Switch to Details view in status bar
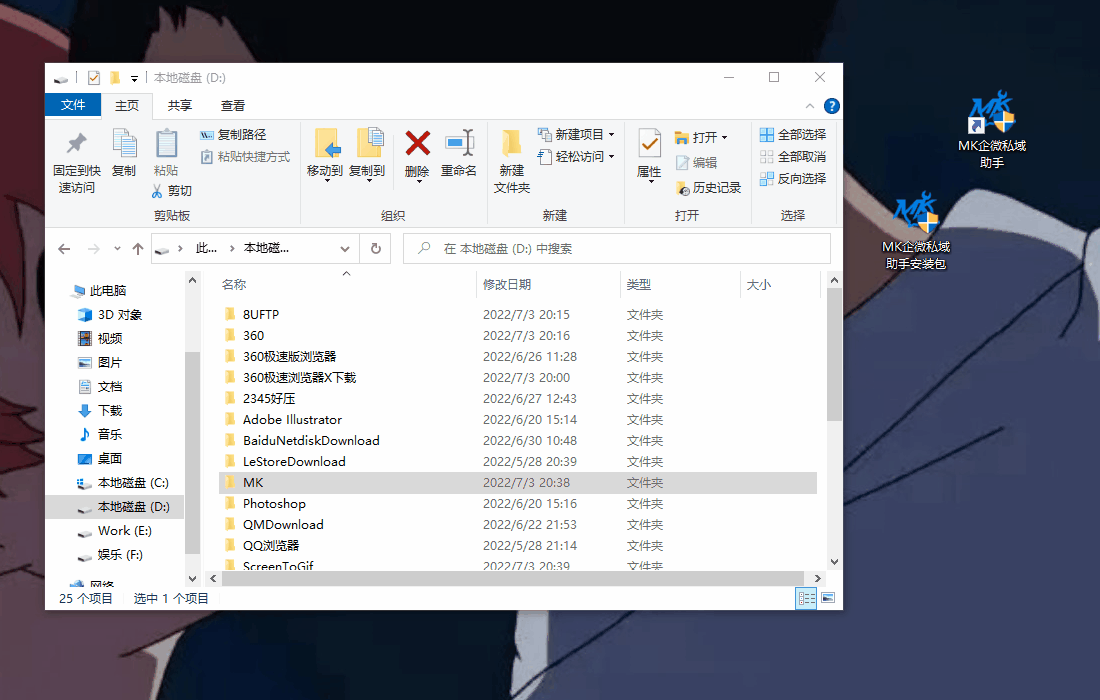 click(806, 598)
